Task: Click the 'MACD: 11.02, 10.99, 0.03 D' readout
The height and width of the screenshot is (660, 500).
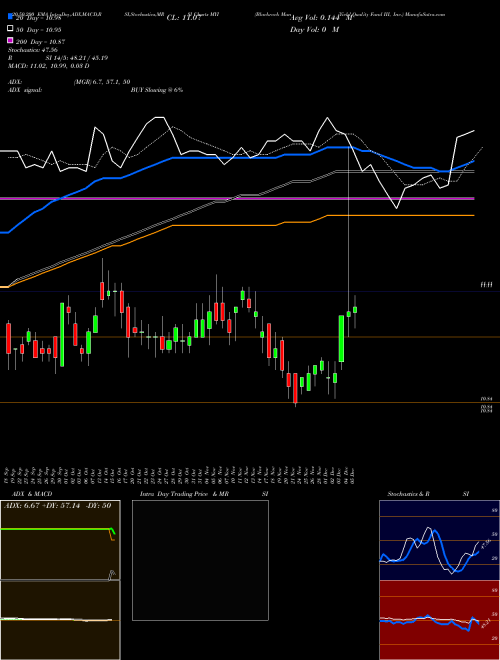Action: 48,66
